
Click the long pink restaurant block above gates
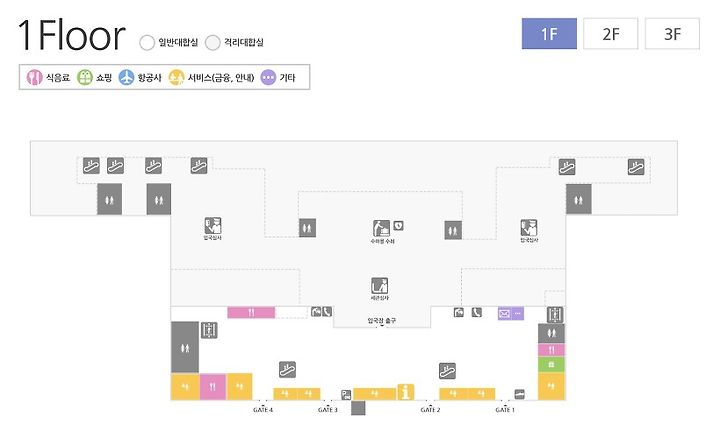tap(251, 313)
